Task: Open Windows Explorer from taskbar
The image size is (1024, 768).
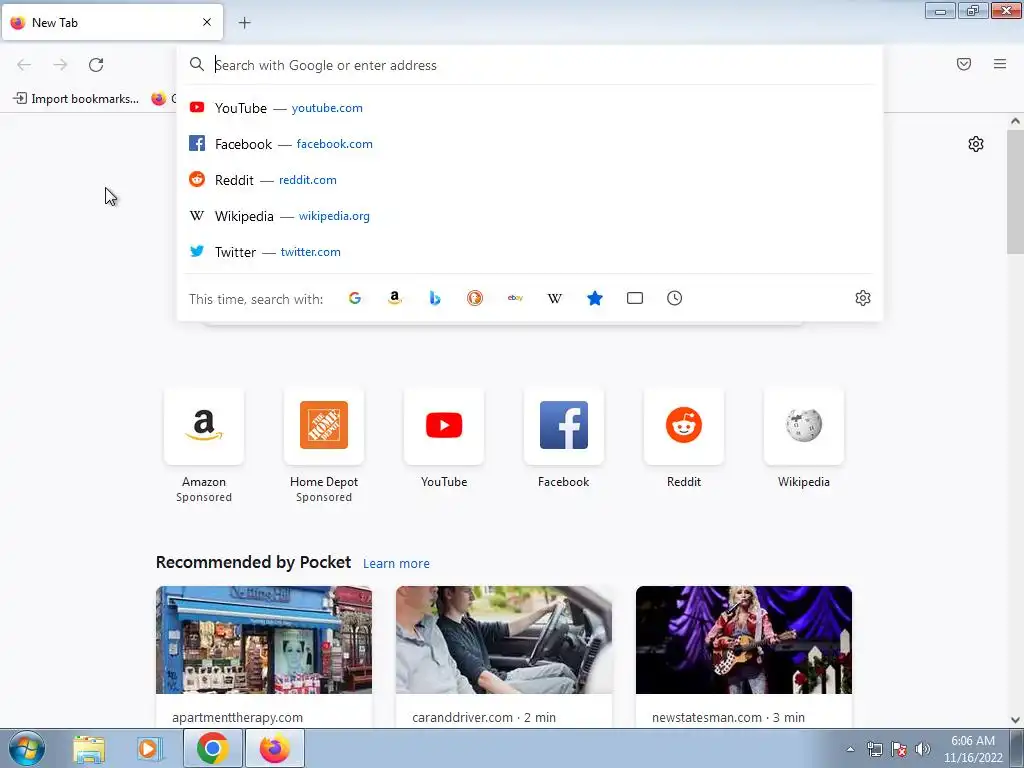Action: [89, 749]
